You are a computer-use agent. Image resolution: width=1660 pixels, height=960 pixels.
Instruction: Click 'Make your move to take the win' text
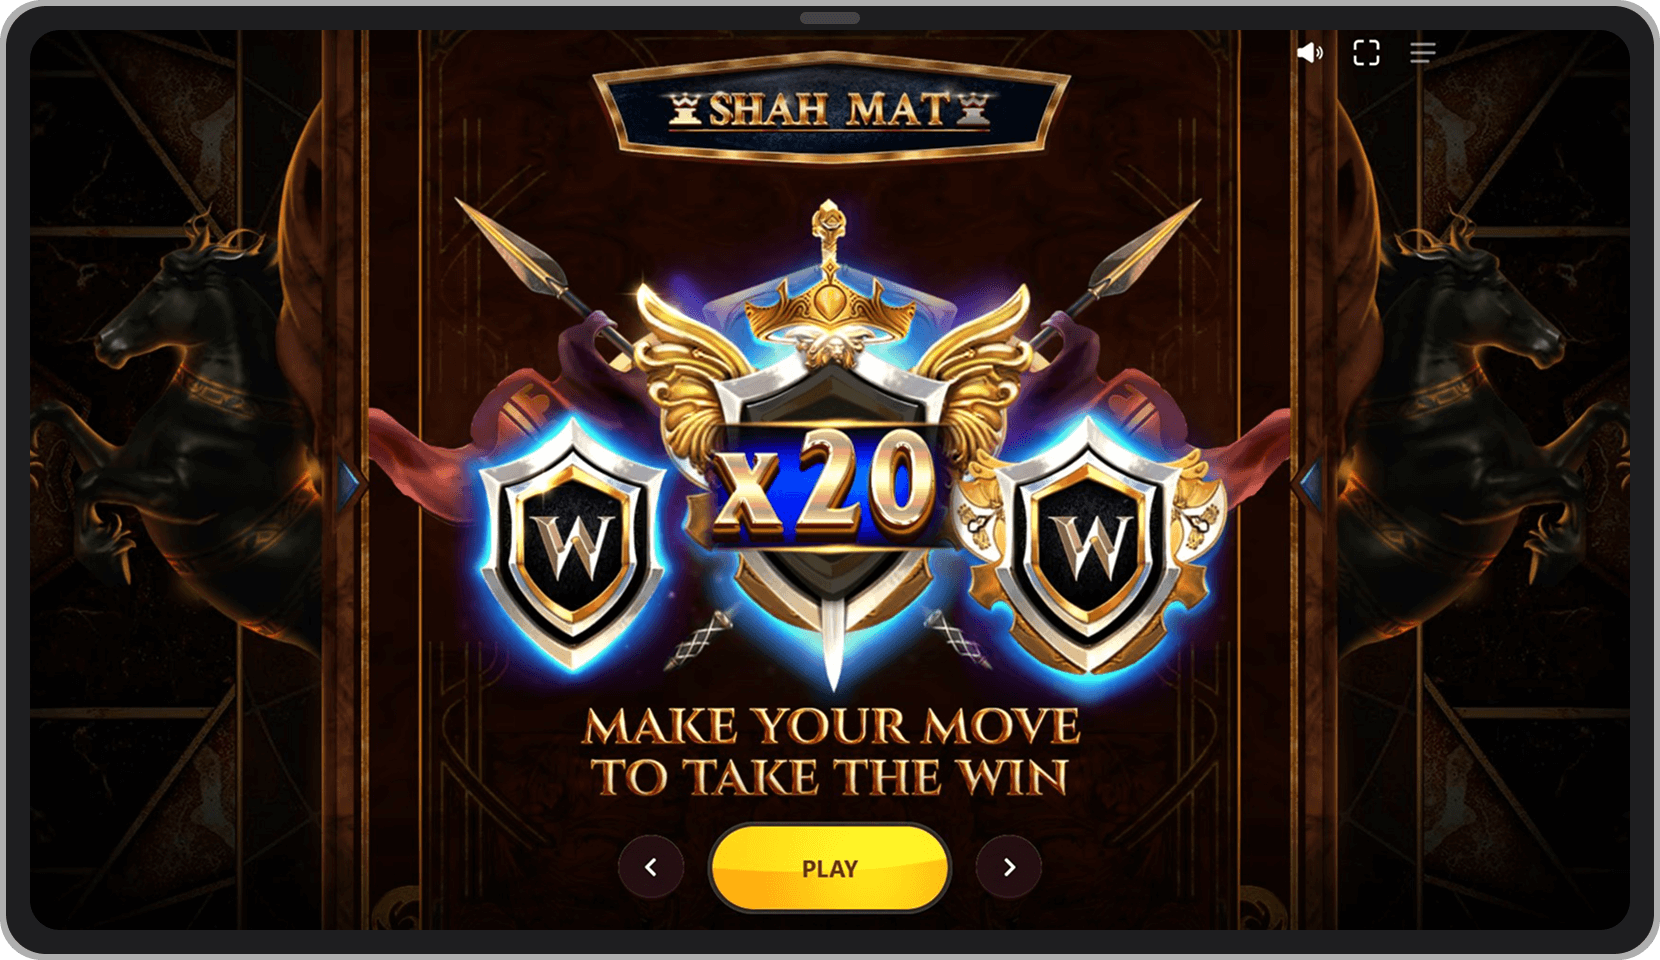point(831,752)
